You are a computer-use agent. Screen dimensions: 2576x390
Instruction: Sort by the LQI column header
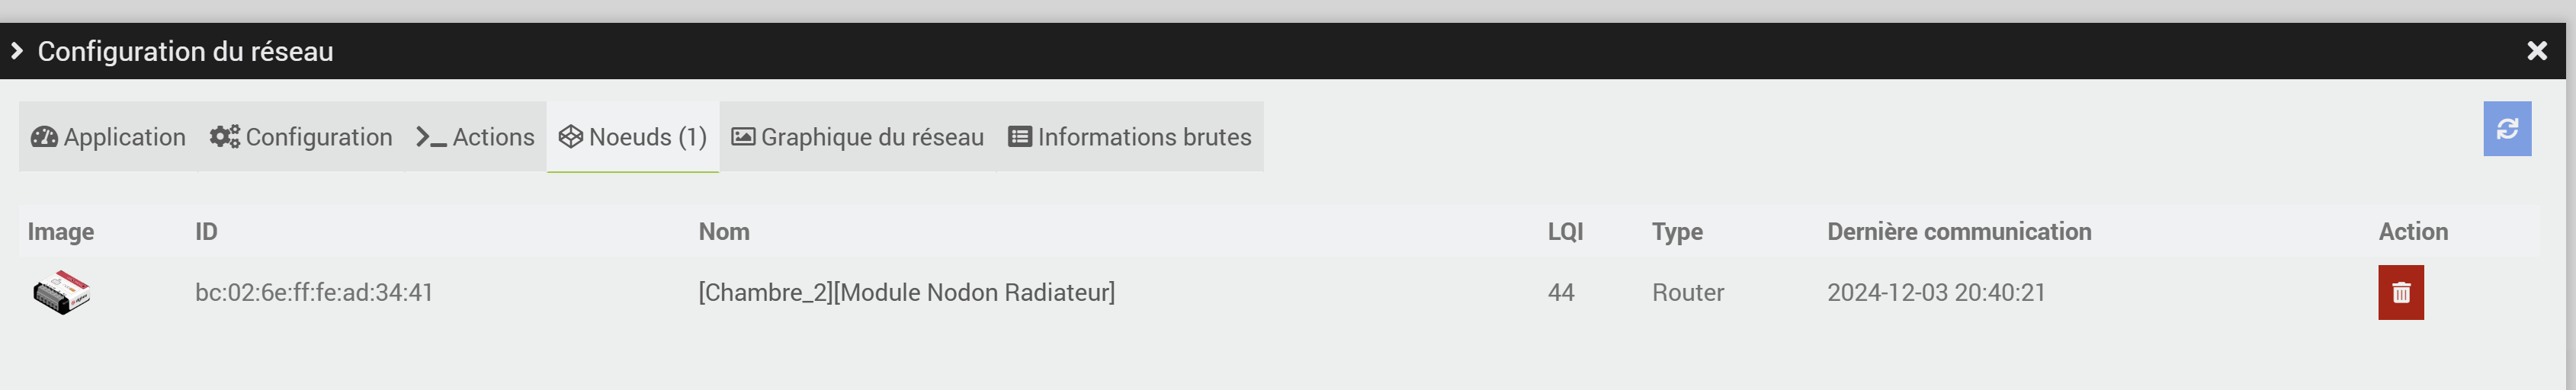pos(1565,232)
